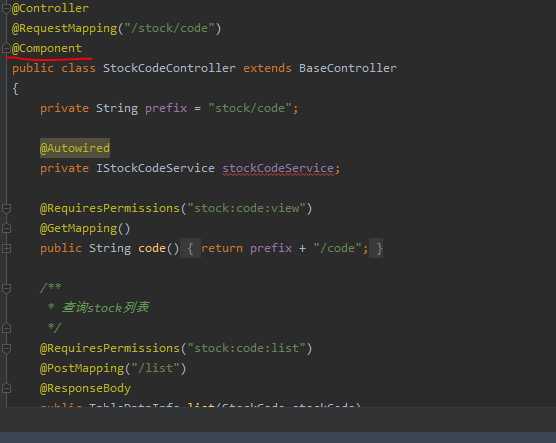This screenshot has height=443, width=556.
Task: Click the private keyword before String prefix
Action: point(64,108)
